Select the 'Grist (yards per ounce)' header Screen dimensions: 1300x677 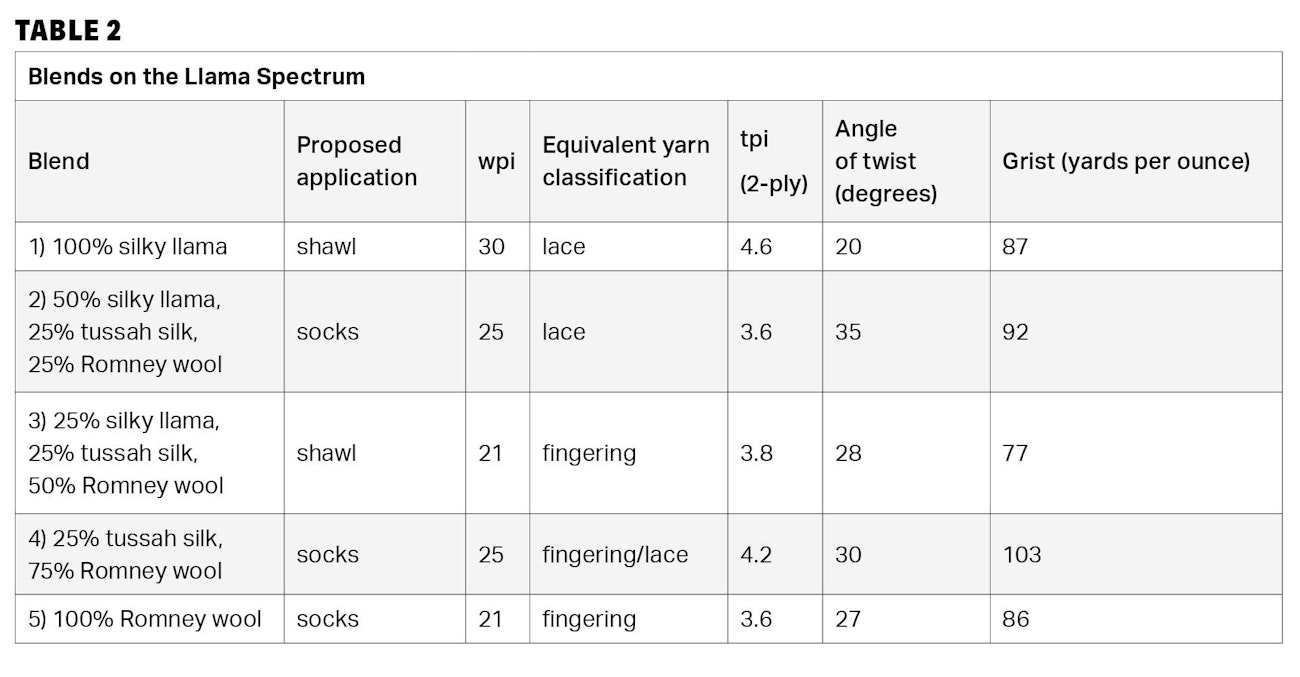click(x=1125, y=161)
